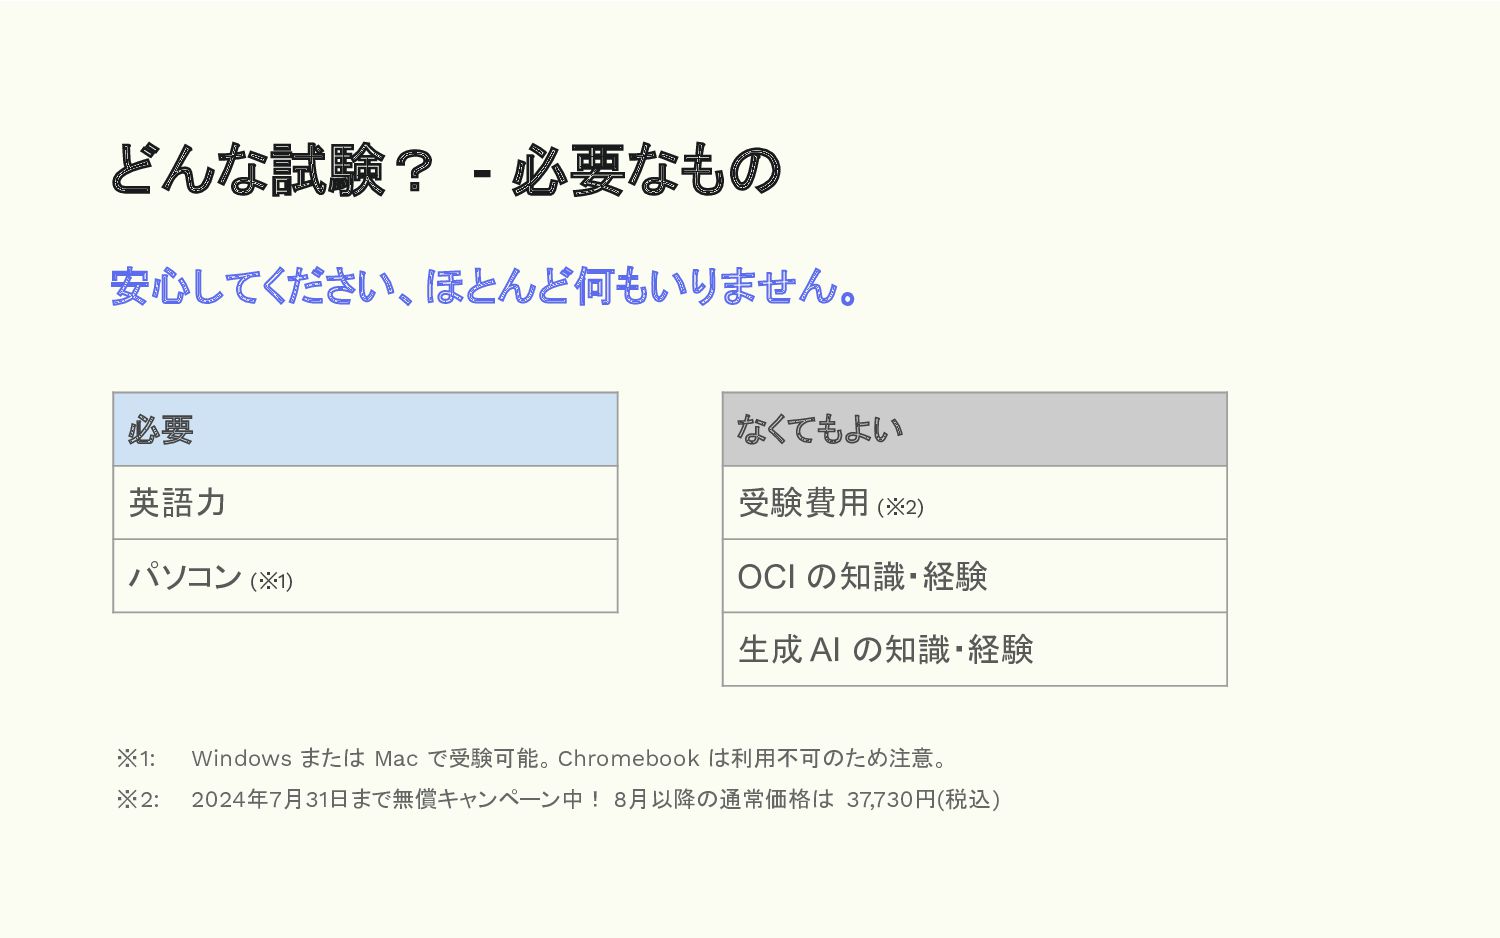The image size is (1500, 938).
Task: Click the 必要 table header cell
Action: 365,430
